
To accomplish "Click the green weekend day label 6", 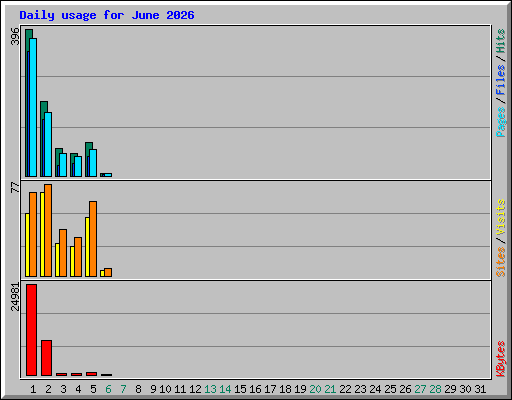I will pyautogui.click(x=108, y=389).
